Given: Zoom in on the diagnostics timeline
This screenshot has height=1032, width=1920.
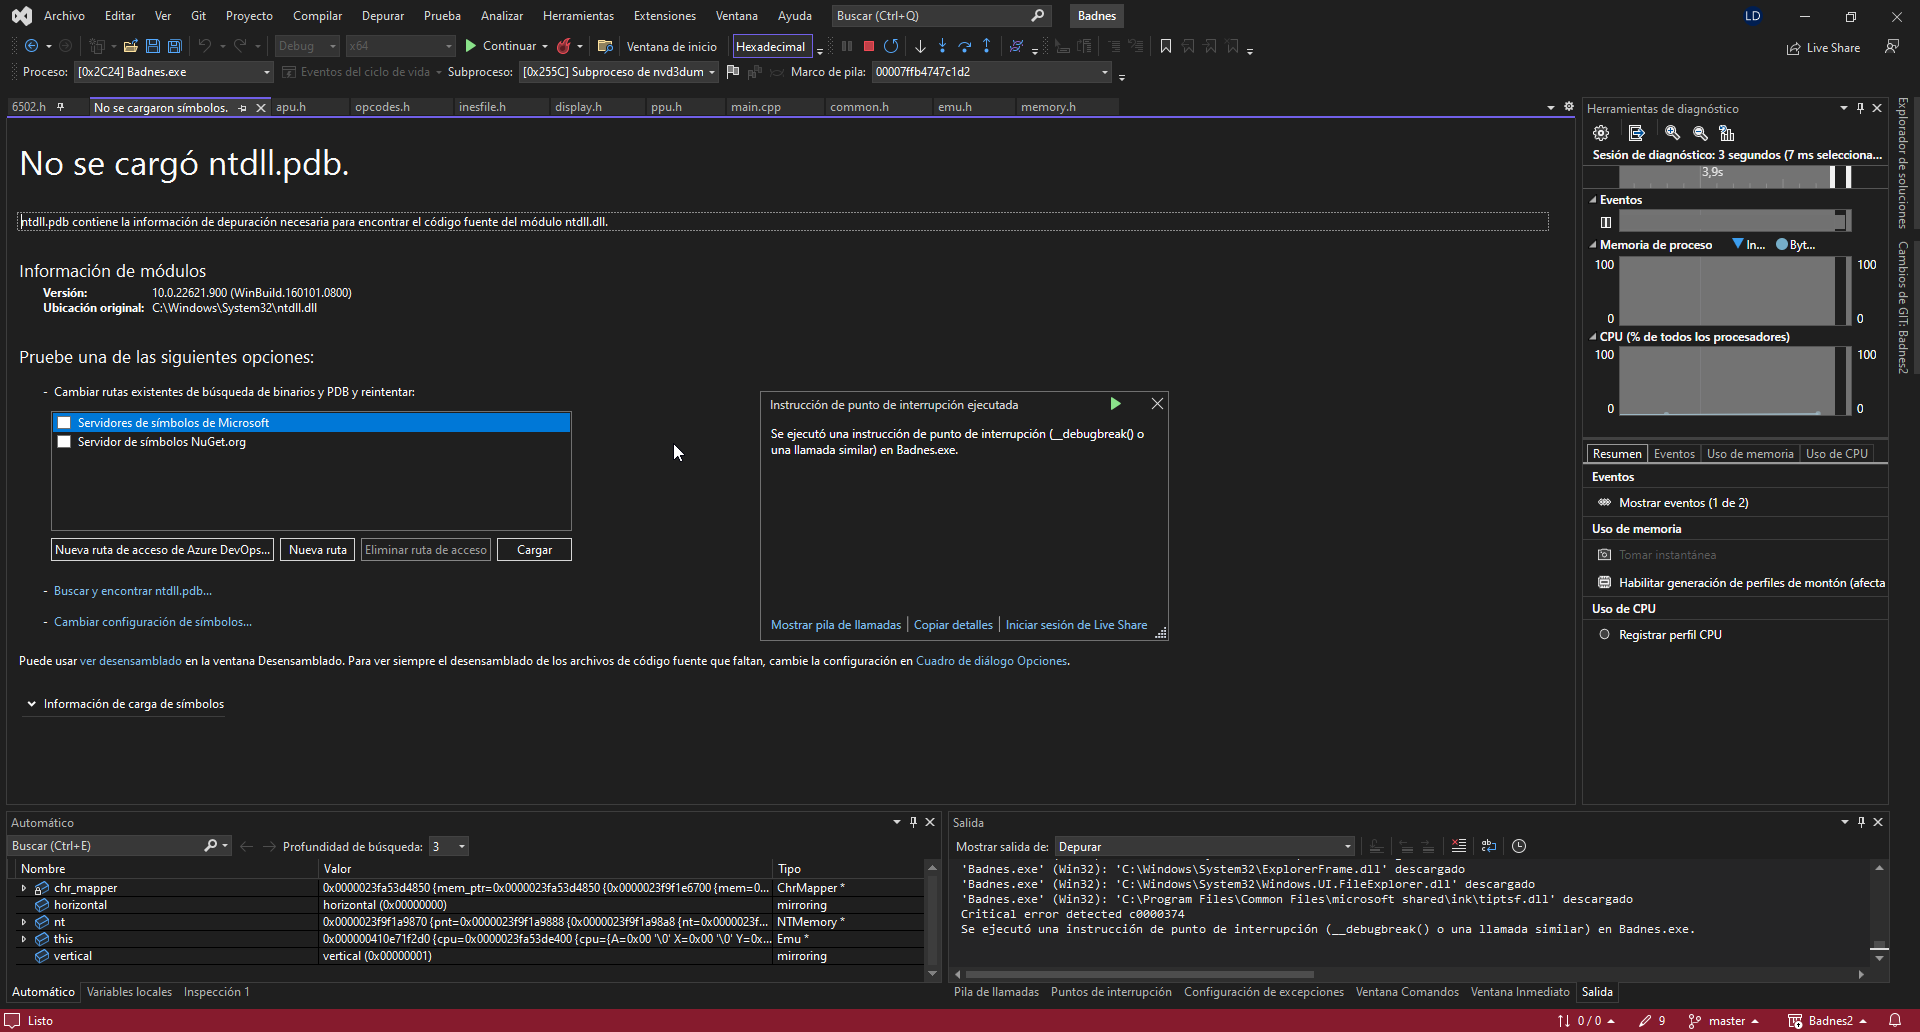Looking at the screenshot, I should point(1671,132).
